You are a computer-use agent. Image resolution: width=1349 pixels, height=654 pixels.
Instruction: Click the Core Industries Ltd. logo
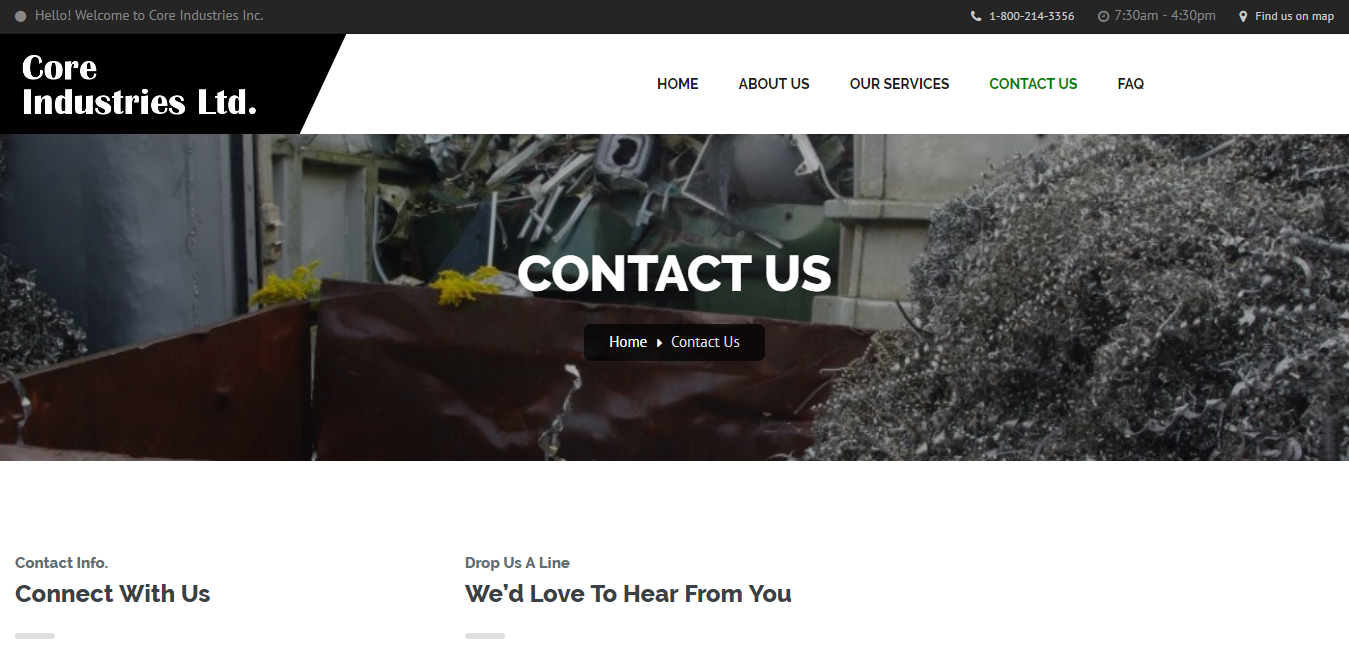(139, 84)
